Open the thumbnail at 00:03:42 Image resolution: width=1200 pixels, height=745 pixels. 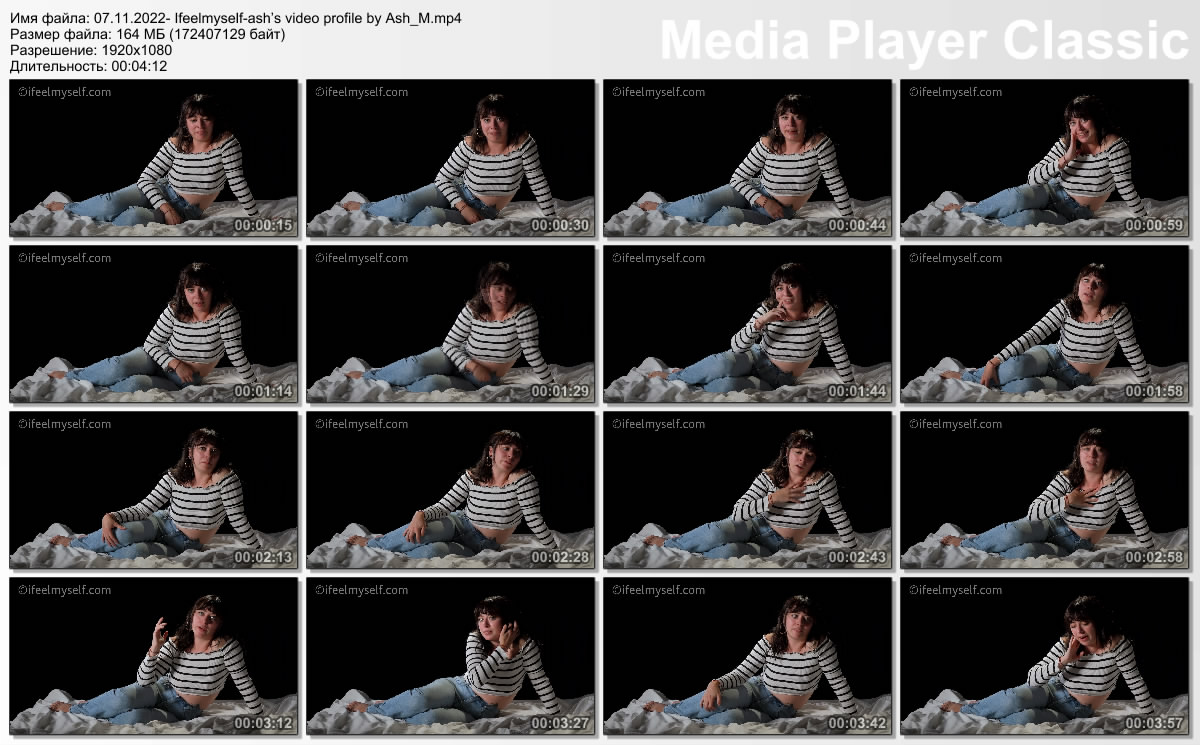[x=748, y=656]
